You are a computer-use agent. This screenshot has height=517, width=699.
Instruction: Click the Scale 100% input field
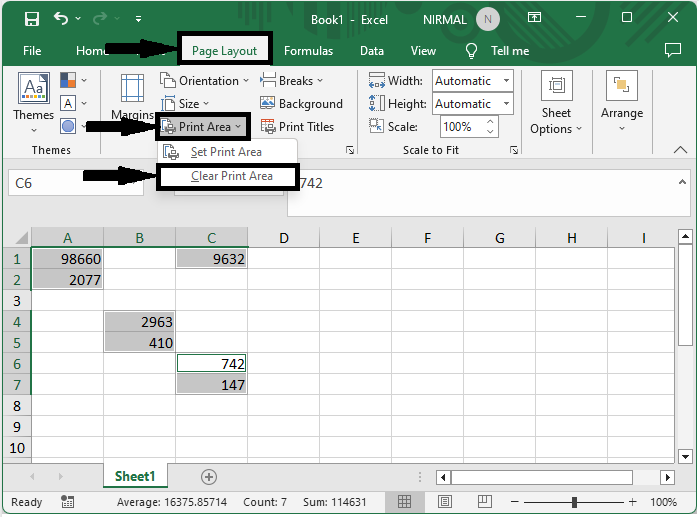pos(462,127)
